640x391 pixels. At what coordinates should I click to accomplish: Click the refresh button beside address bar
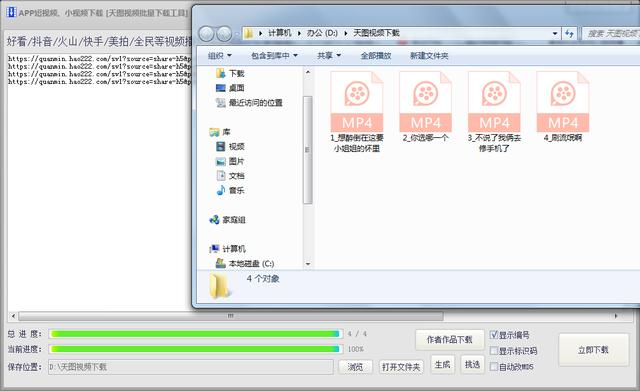pos(569,33)
